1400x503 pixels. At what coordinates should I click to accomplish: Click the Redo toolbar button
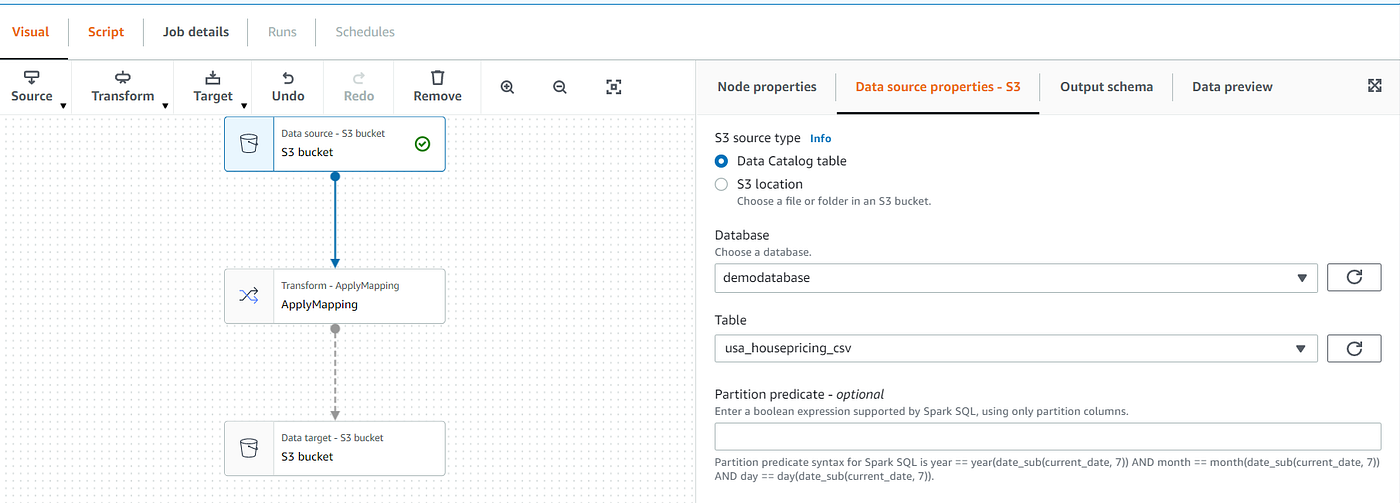point(359,86)
